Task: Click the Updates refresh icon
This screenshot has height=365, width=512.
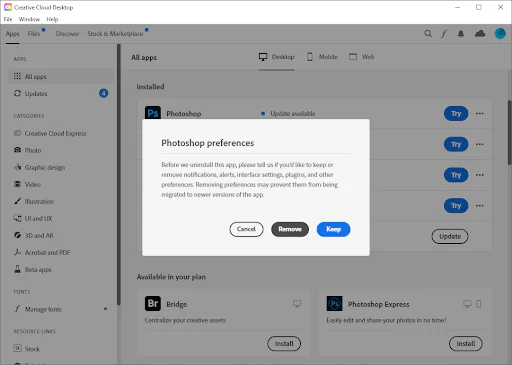Action: tap(17, 93)
